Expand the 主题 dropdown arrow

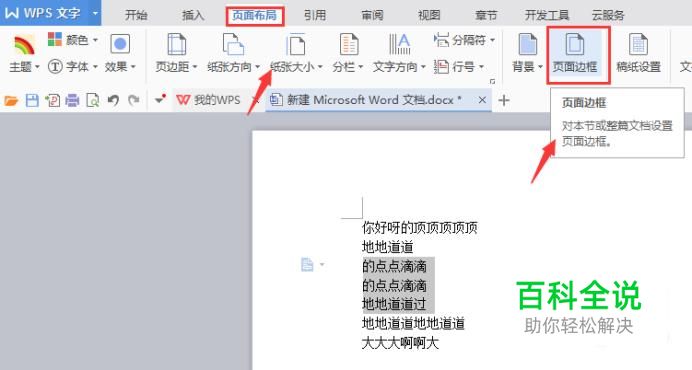pos(37,67)
